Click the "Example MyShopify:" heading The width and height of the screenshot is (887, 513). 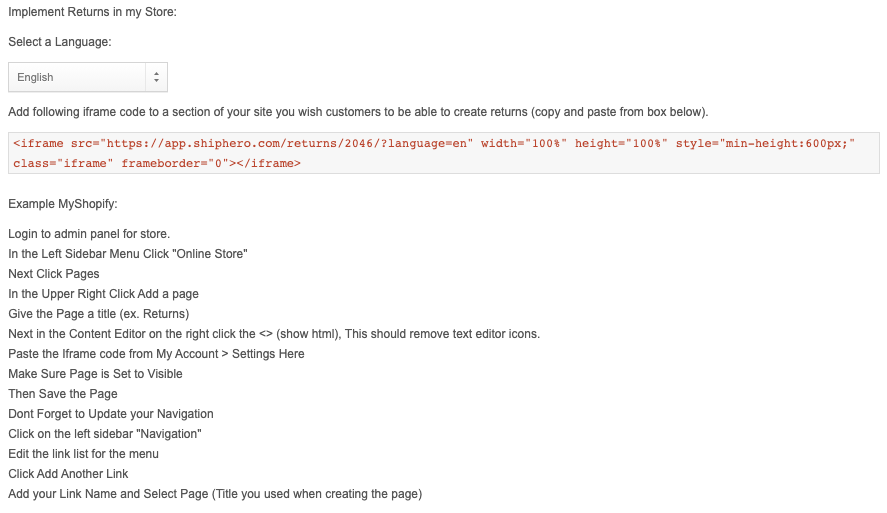click(63, 204)
